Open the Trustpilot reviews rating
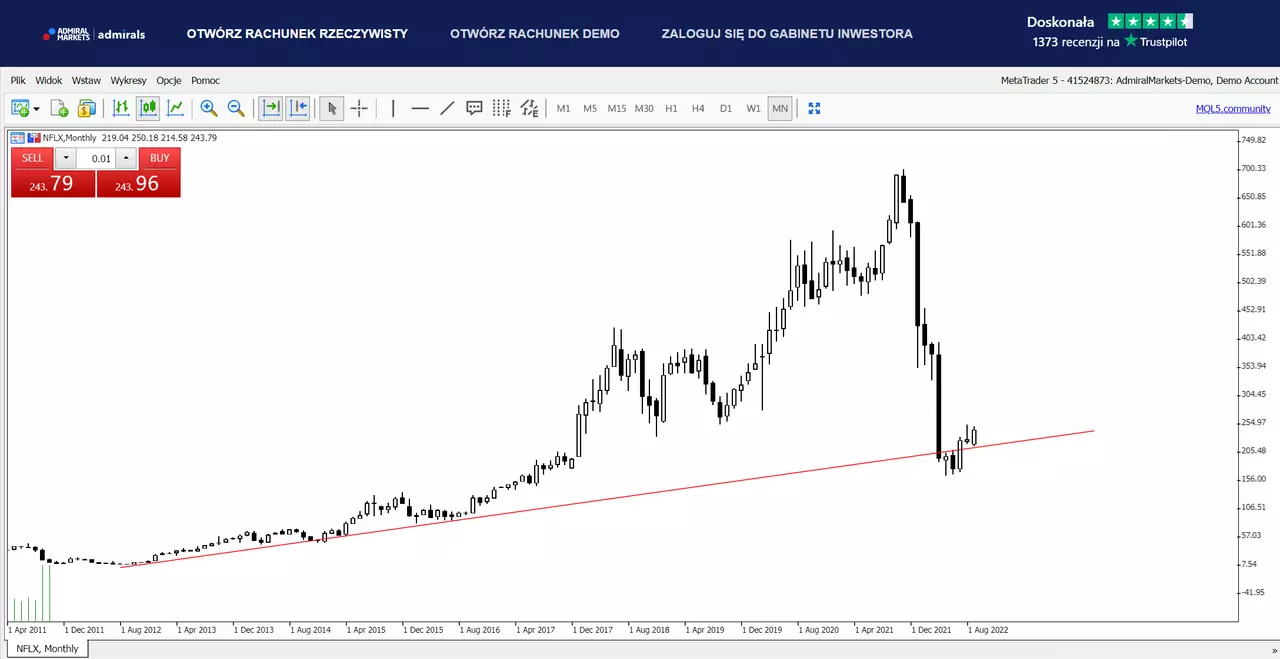Image resolution: width=1280 pixels, height=659 pixels. [1110, 31]
